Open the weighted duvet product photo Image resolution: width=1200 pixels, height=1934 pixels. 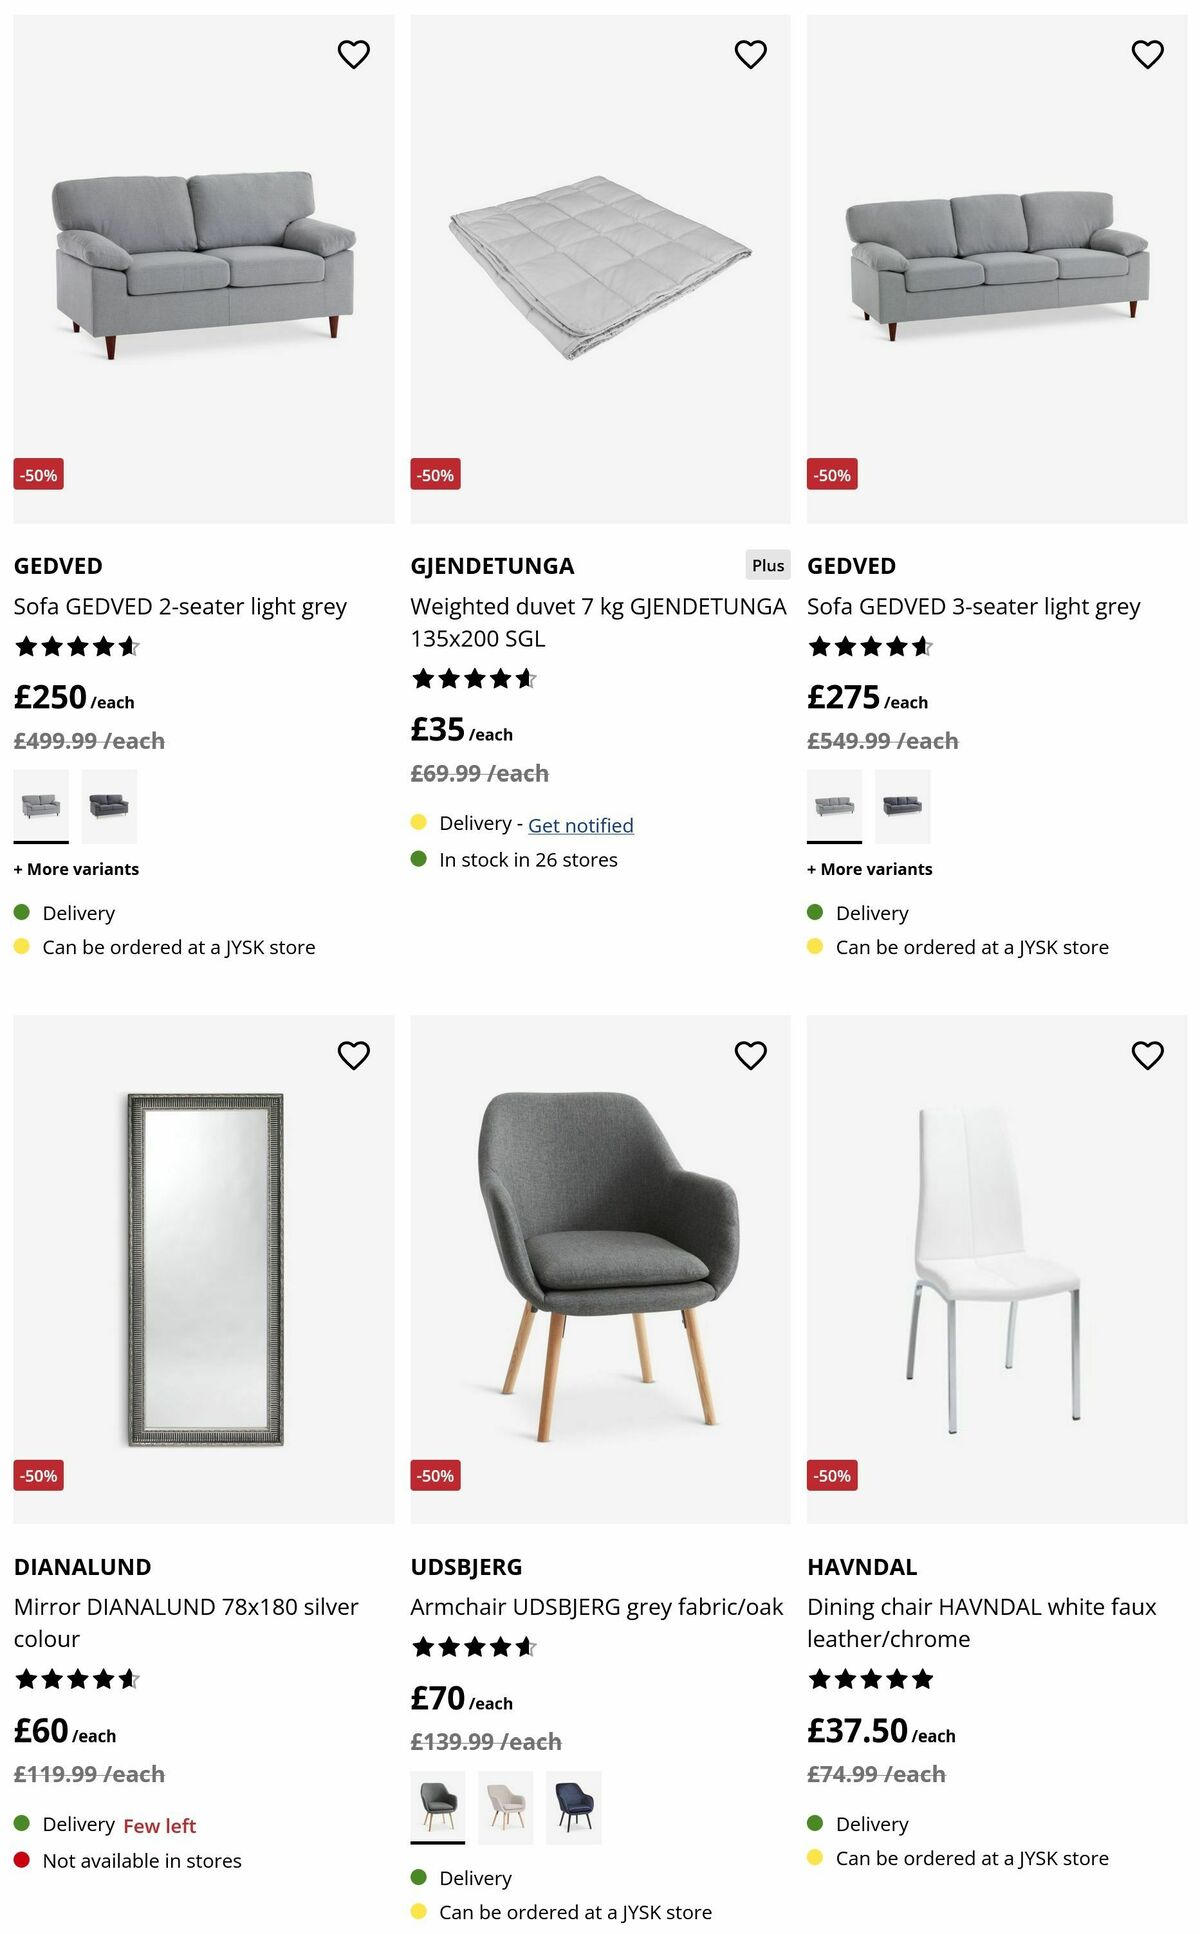[x=600, y=268]
